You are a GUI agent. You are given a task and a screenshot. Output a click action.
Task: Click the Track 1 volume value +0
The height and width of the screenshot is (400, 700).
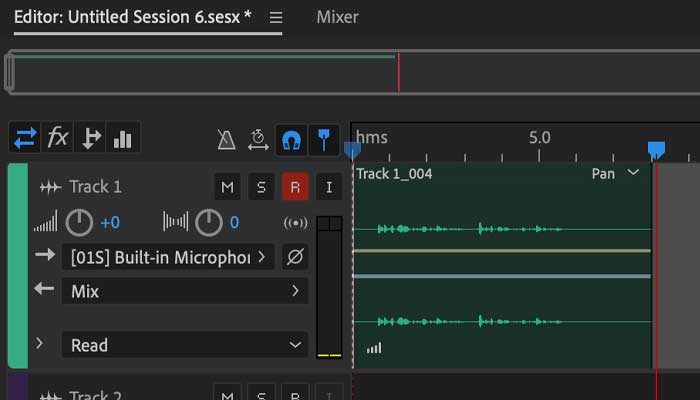[x=110, y=222]
